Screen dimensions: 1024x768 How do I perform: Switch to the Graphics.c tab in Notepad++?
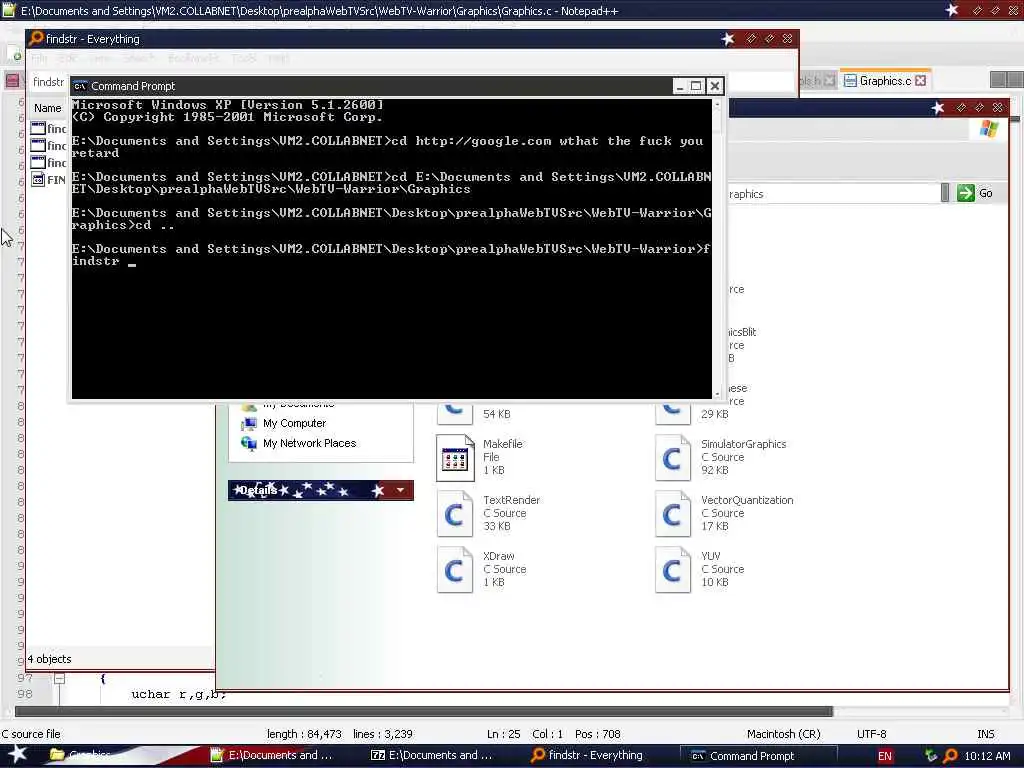pos(885,80)
